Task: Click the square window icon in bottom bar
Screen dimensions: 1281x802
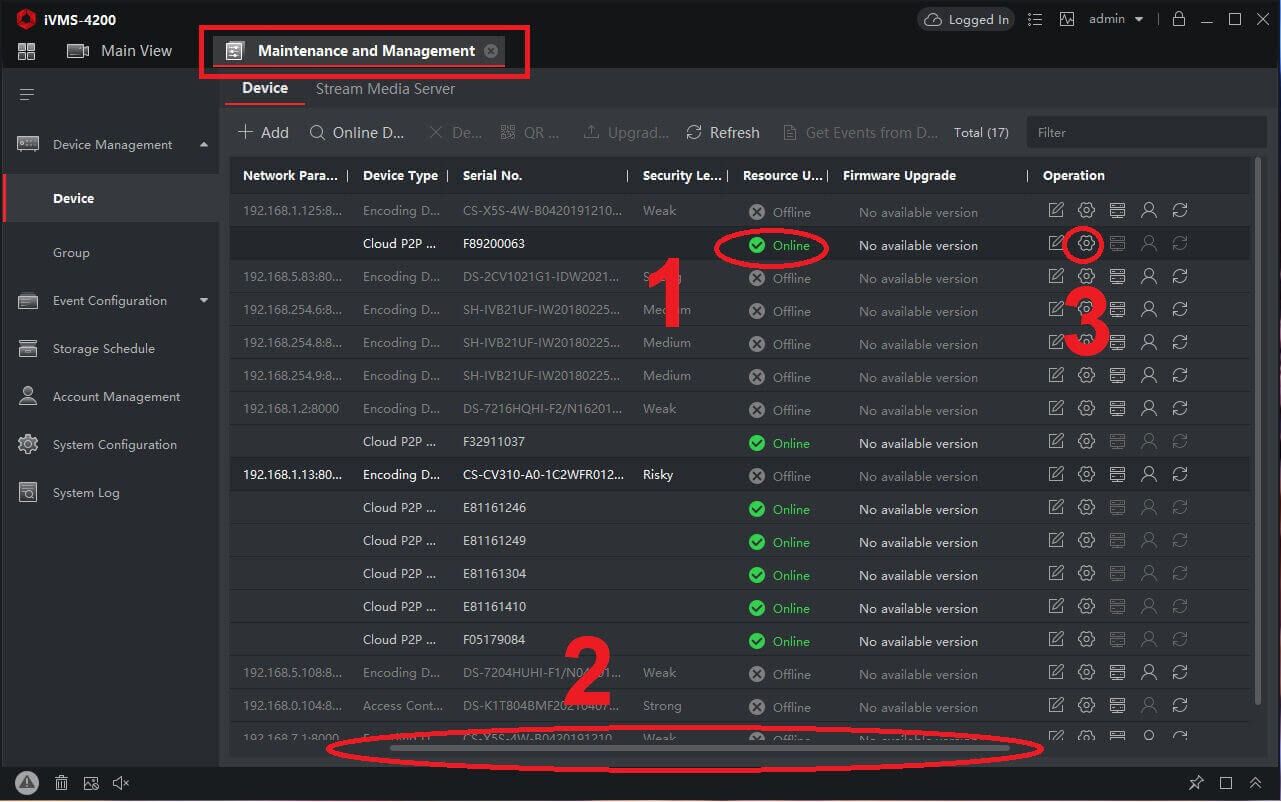Action: (1226, 783)
